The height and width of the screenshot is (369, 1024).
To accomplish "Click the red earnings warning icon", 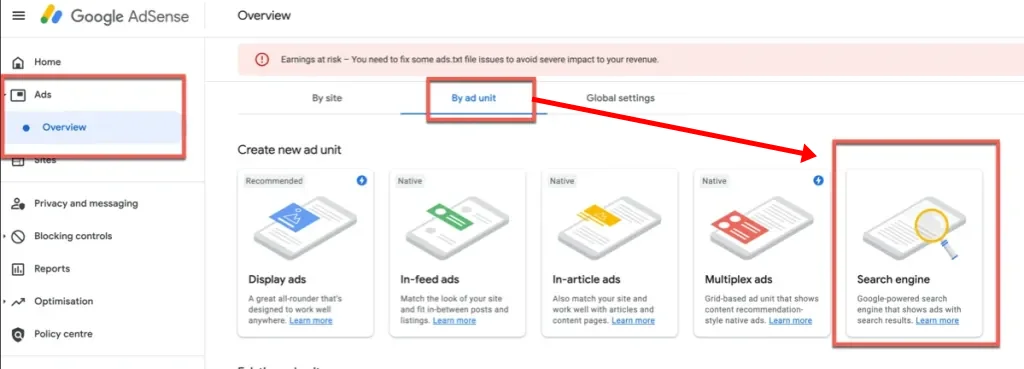I will click(262, 59).
